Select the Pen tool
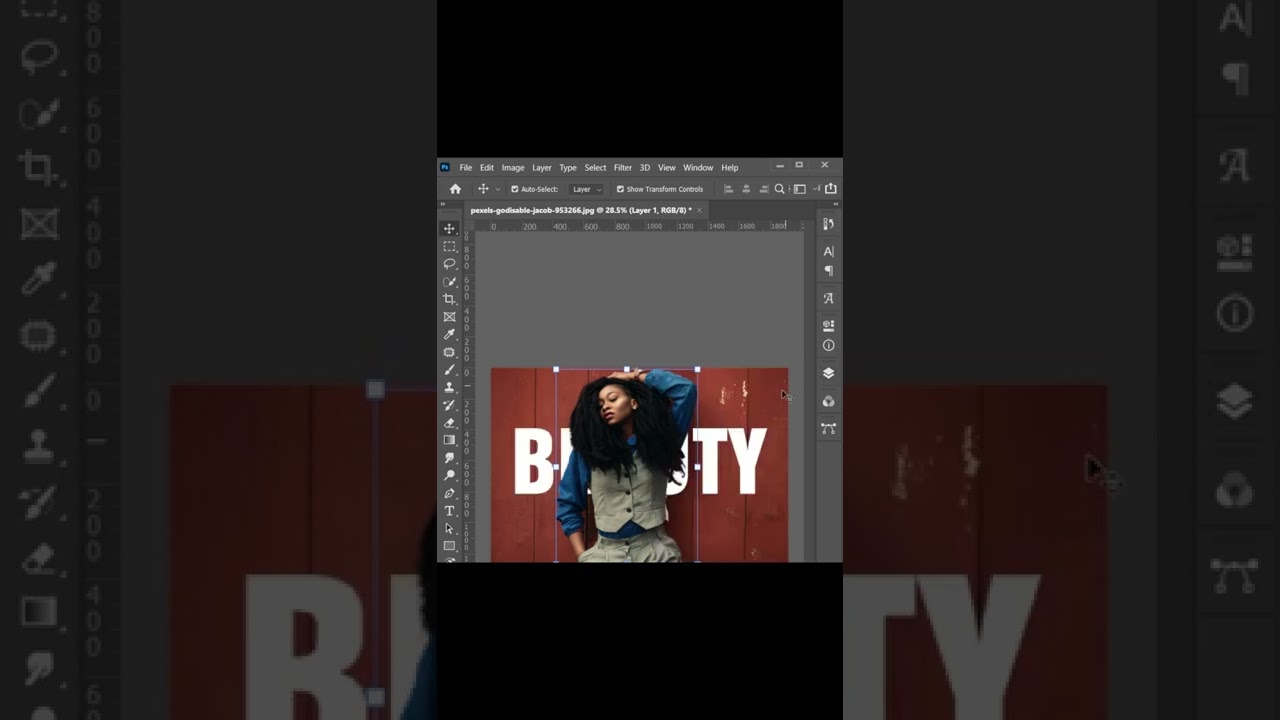The height and width of the screenshot is (720, 1280). point(449,493)
